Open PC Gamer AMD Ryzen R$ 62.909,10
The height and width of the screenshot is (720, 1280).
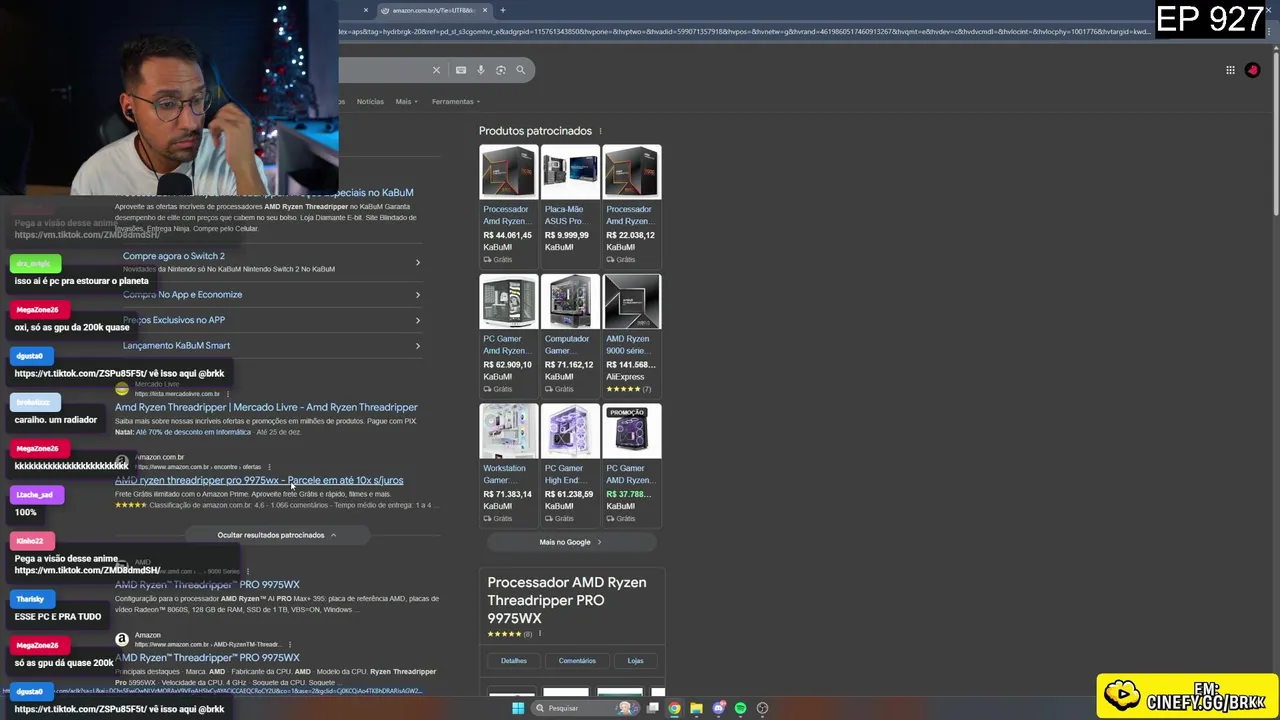point(508,334)
